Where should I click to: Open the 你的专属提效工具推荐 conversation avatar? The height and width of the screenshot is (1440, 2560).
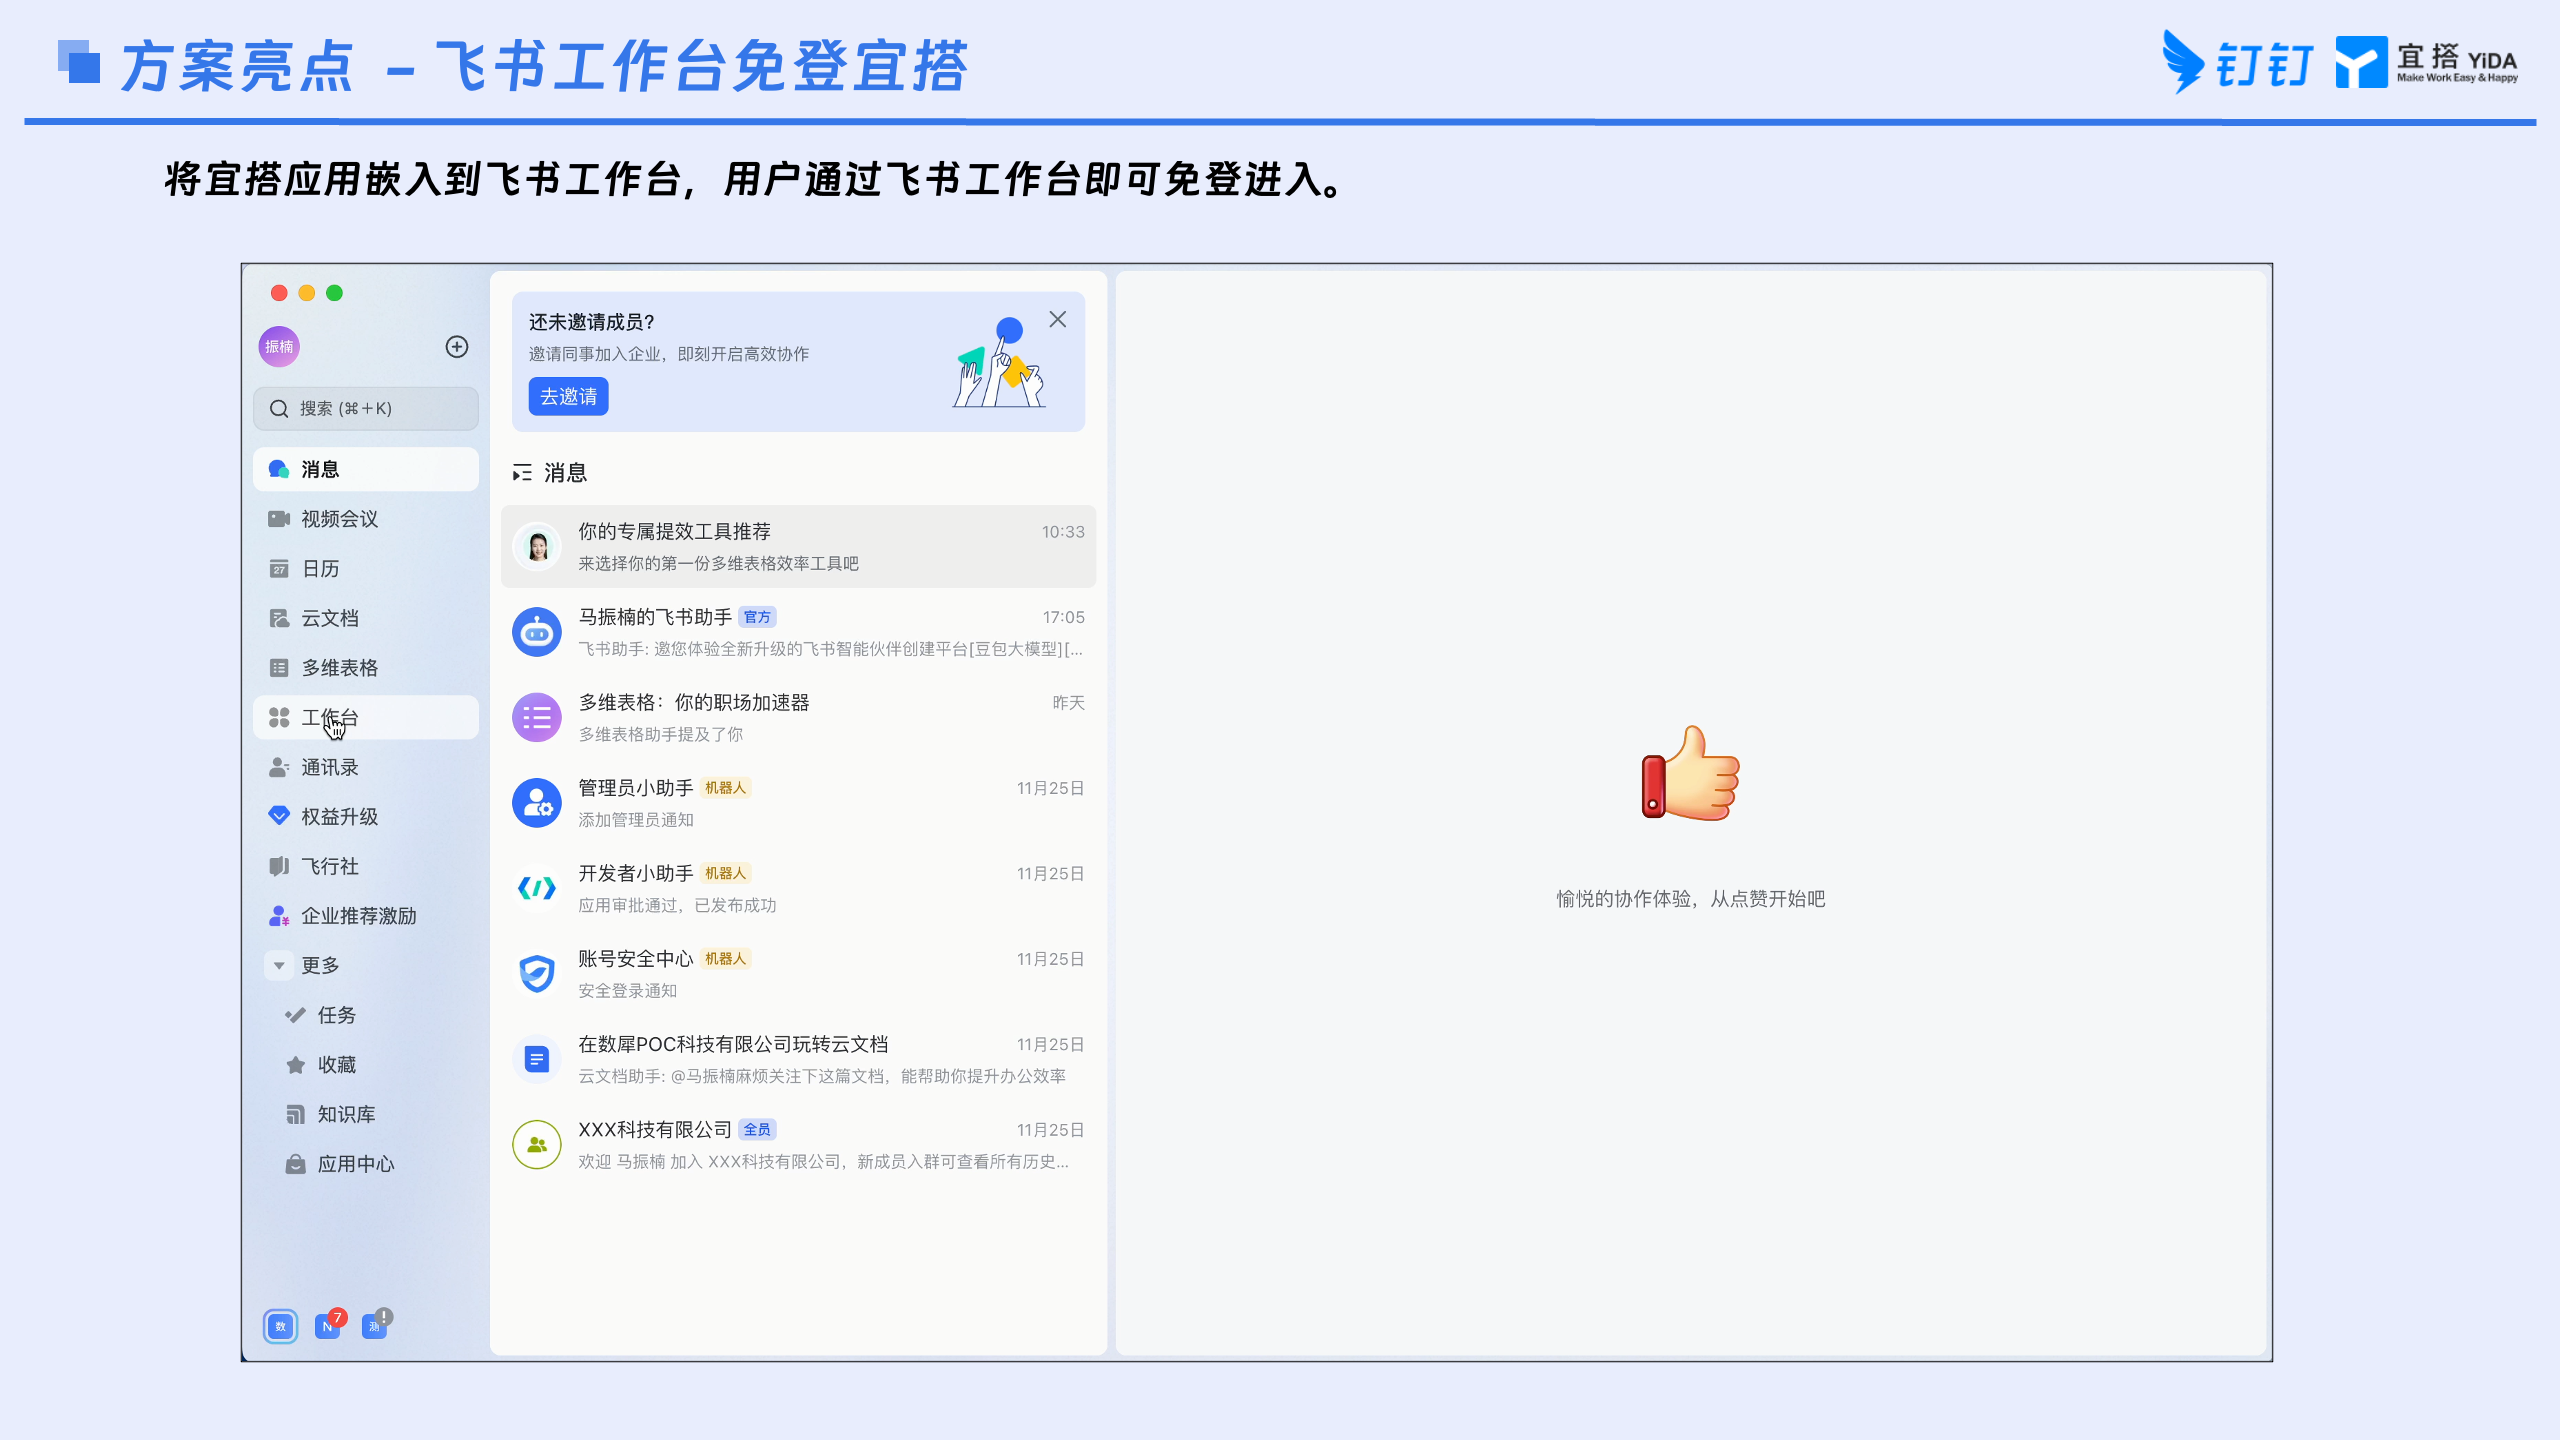click(537, 547)
